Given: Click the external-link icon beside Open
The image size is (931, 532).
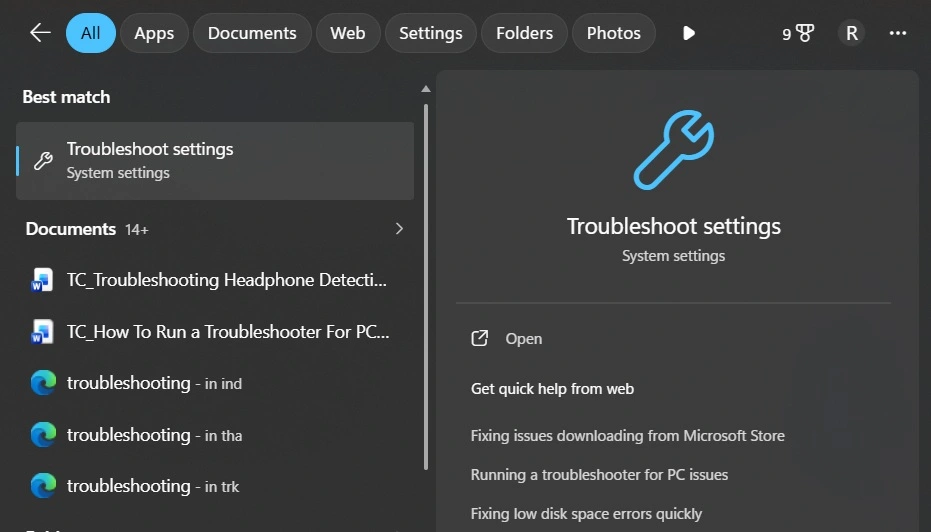Looking at the screenshot, I should [x=480, y=338].
